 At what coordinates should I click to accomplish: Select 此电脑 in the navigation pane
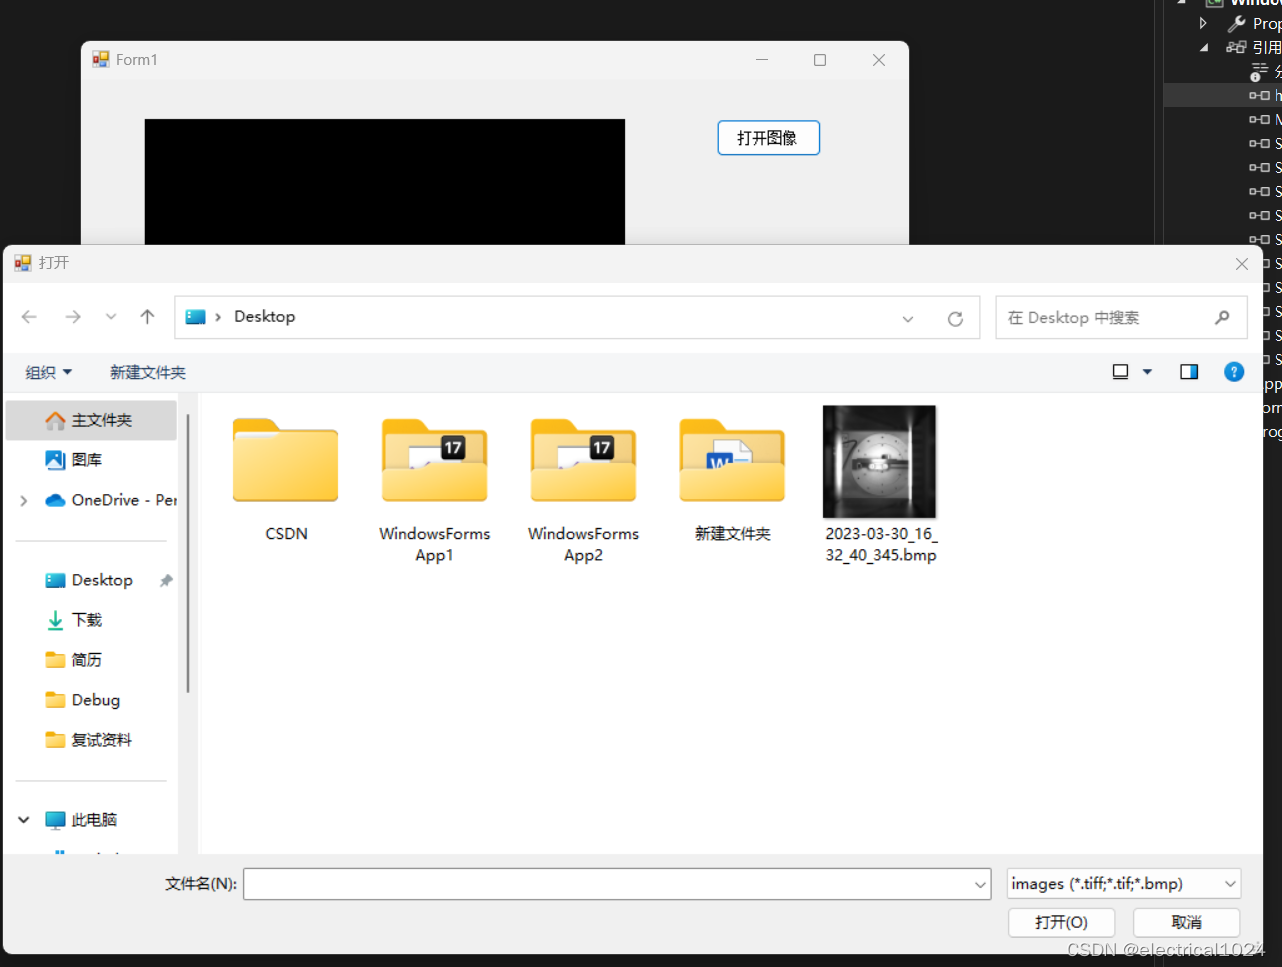pyautogui.click(x=82, y=820)
